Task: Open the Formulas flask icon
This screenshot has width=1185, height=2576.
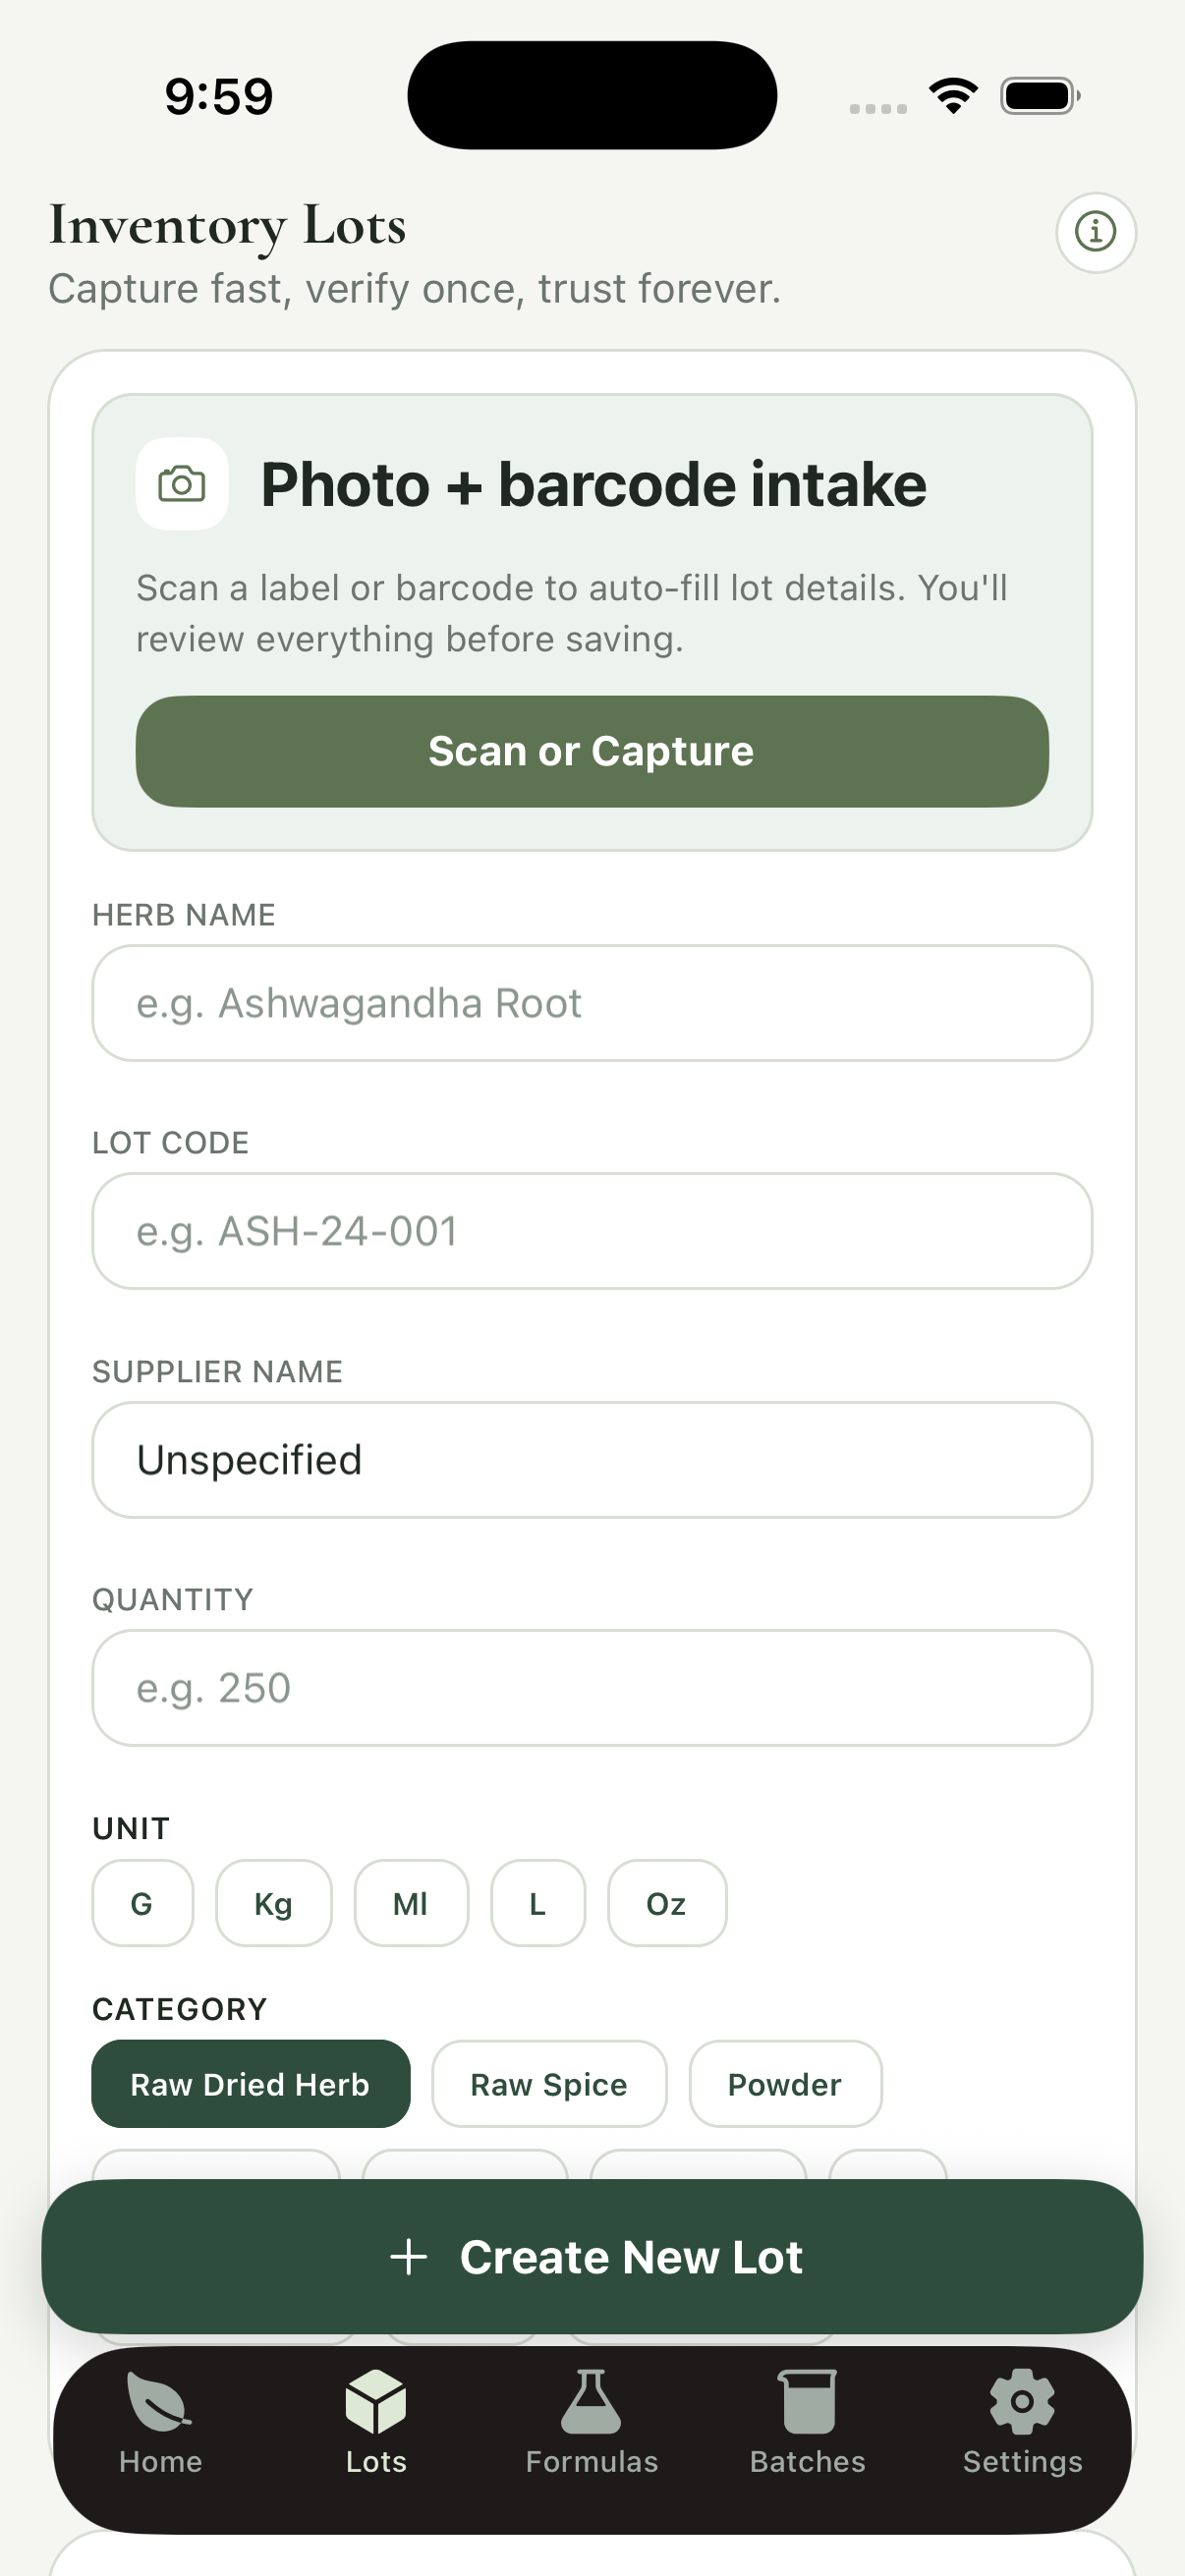Action: 591,2402
